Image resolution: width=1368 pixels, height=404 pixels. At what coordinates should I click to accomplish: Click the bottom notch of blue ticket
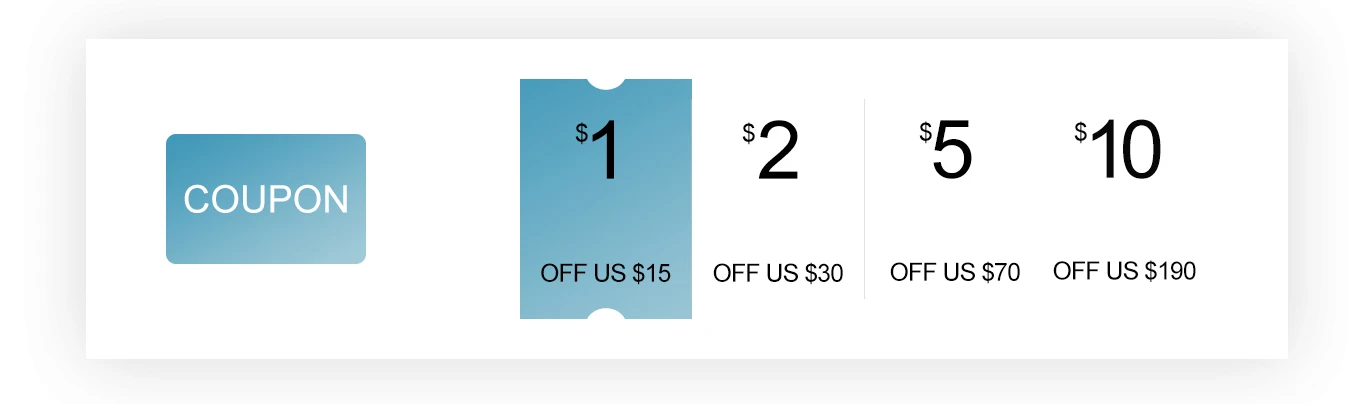(x=606, y=314)
